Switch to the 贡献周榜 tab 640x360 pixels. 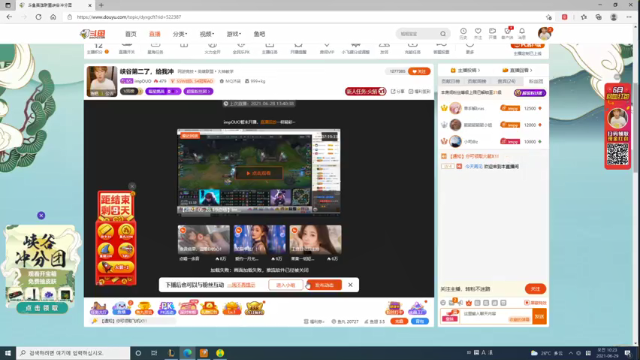[477, 81]
